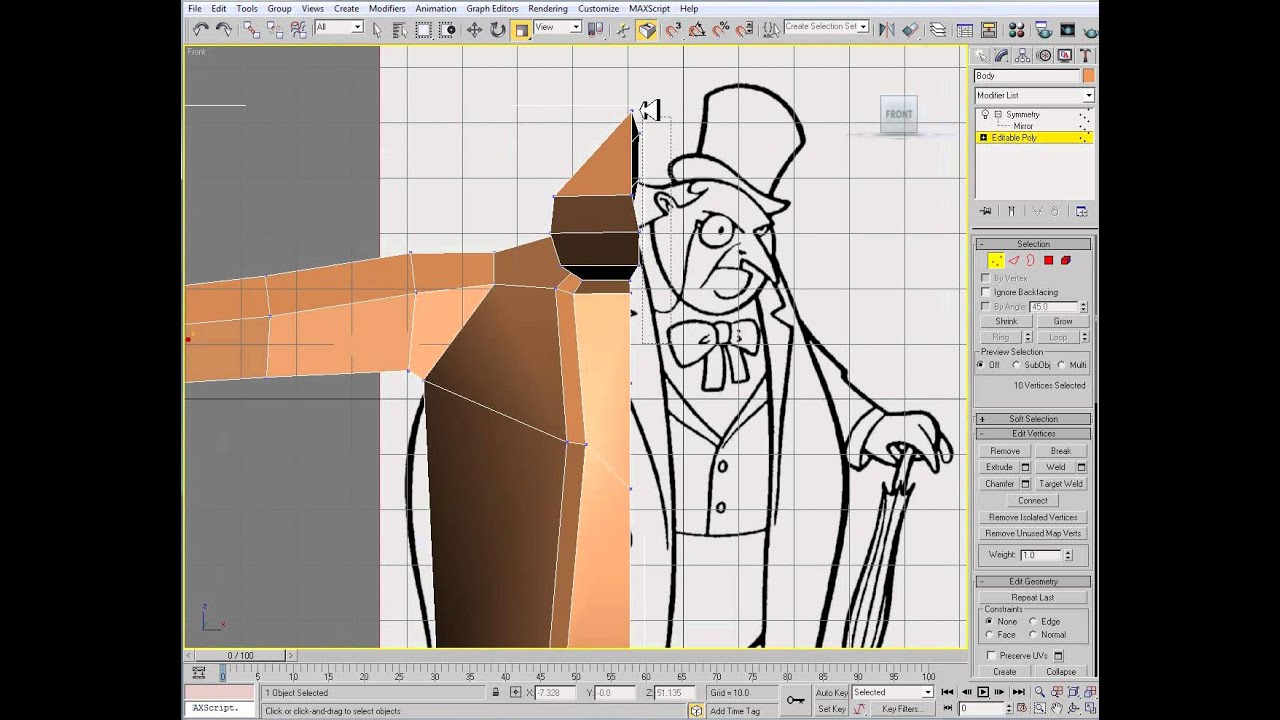Screen dimensions: 1280x720
Task: Open the Graph Editors menu
Action: pyautogui.click(x=492, y=8)
